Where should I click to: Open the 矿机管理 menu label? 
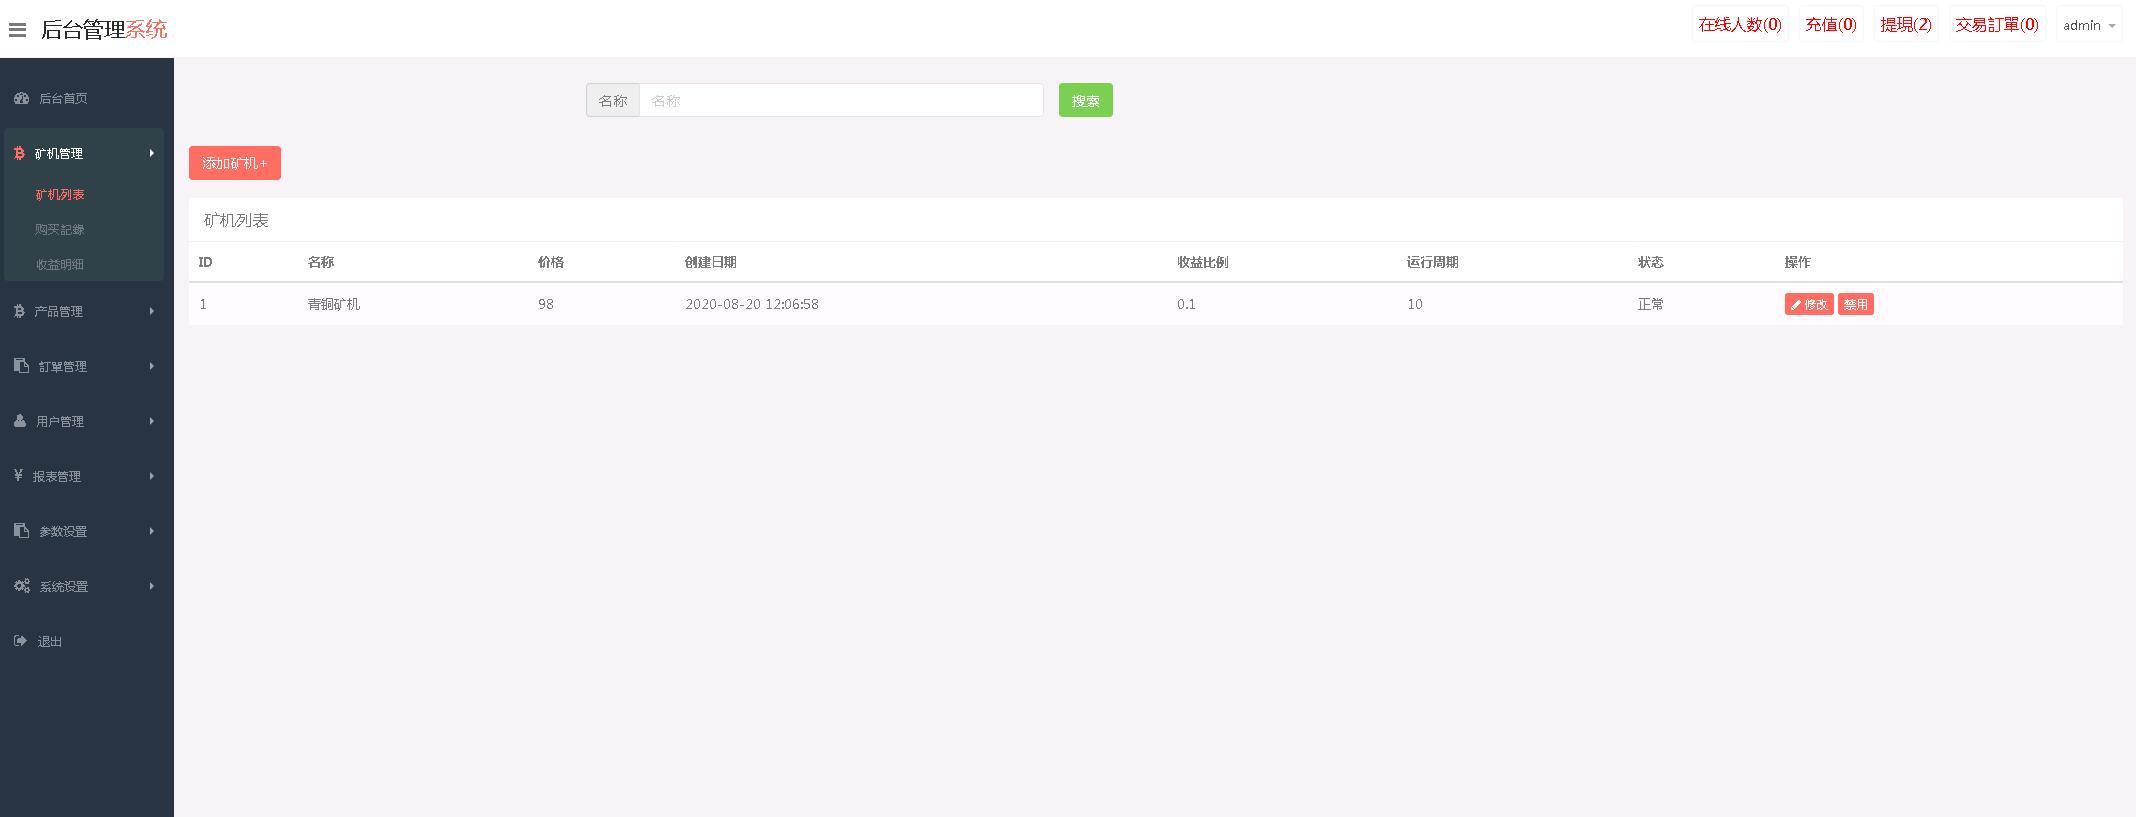coord(59,154)
